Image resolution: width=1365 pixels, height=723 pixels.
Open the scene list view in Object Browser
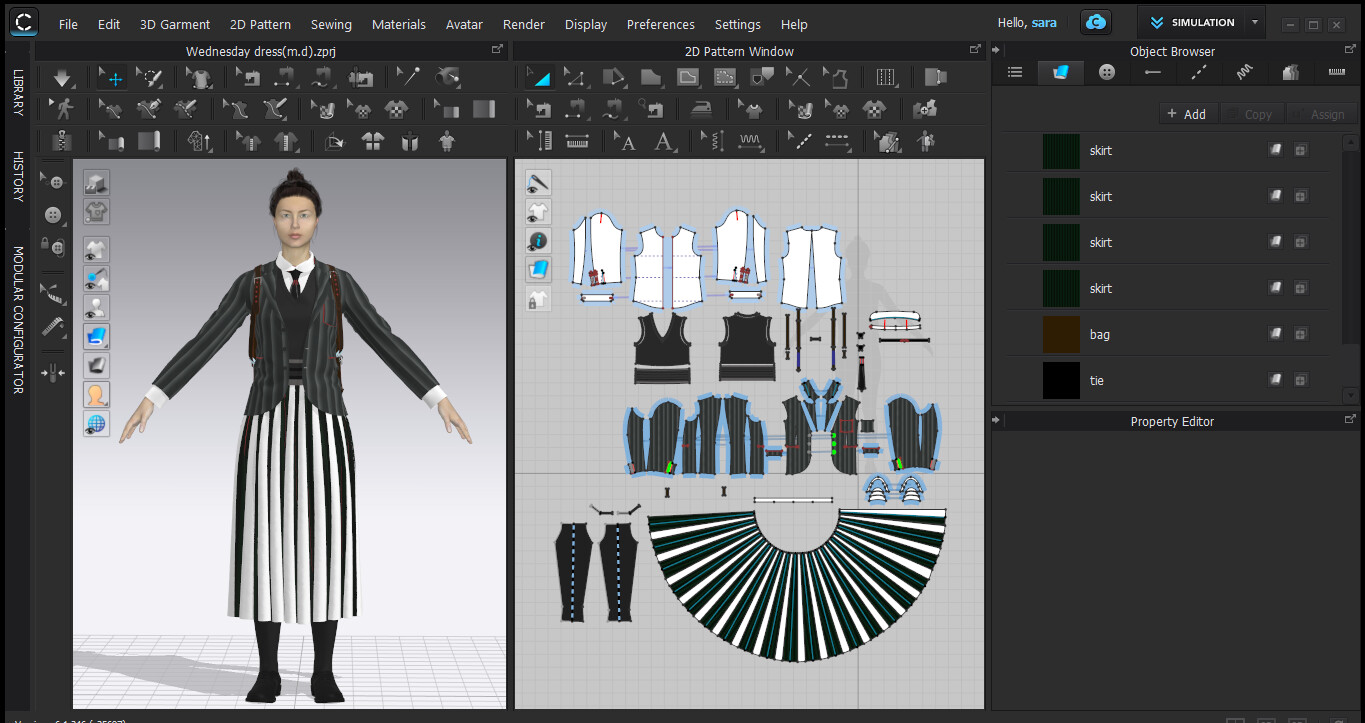(x=1016, y=72)
